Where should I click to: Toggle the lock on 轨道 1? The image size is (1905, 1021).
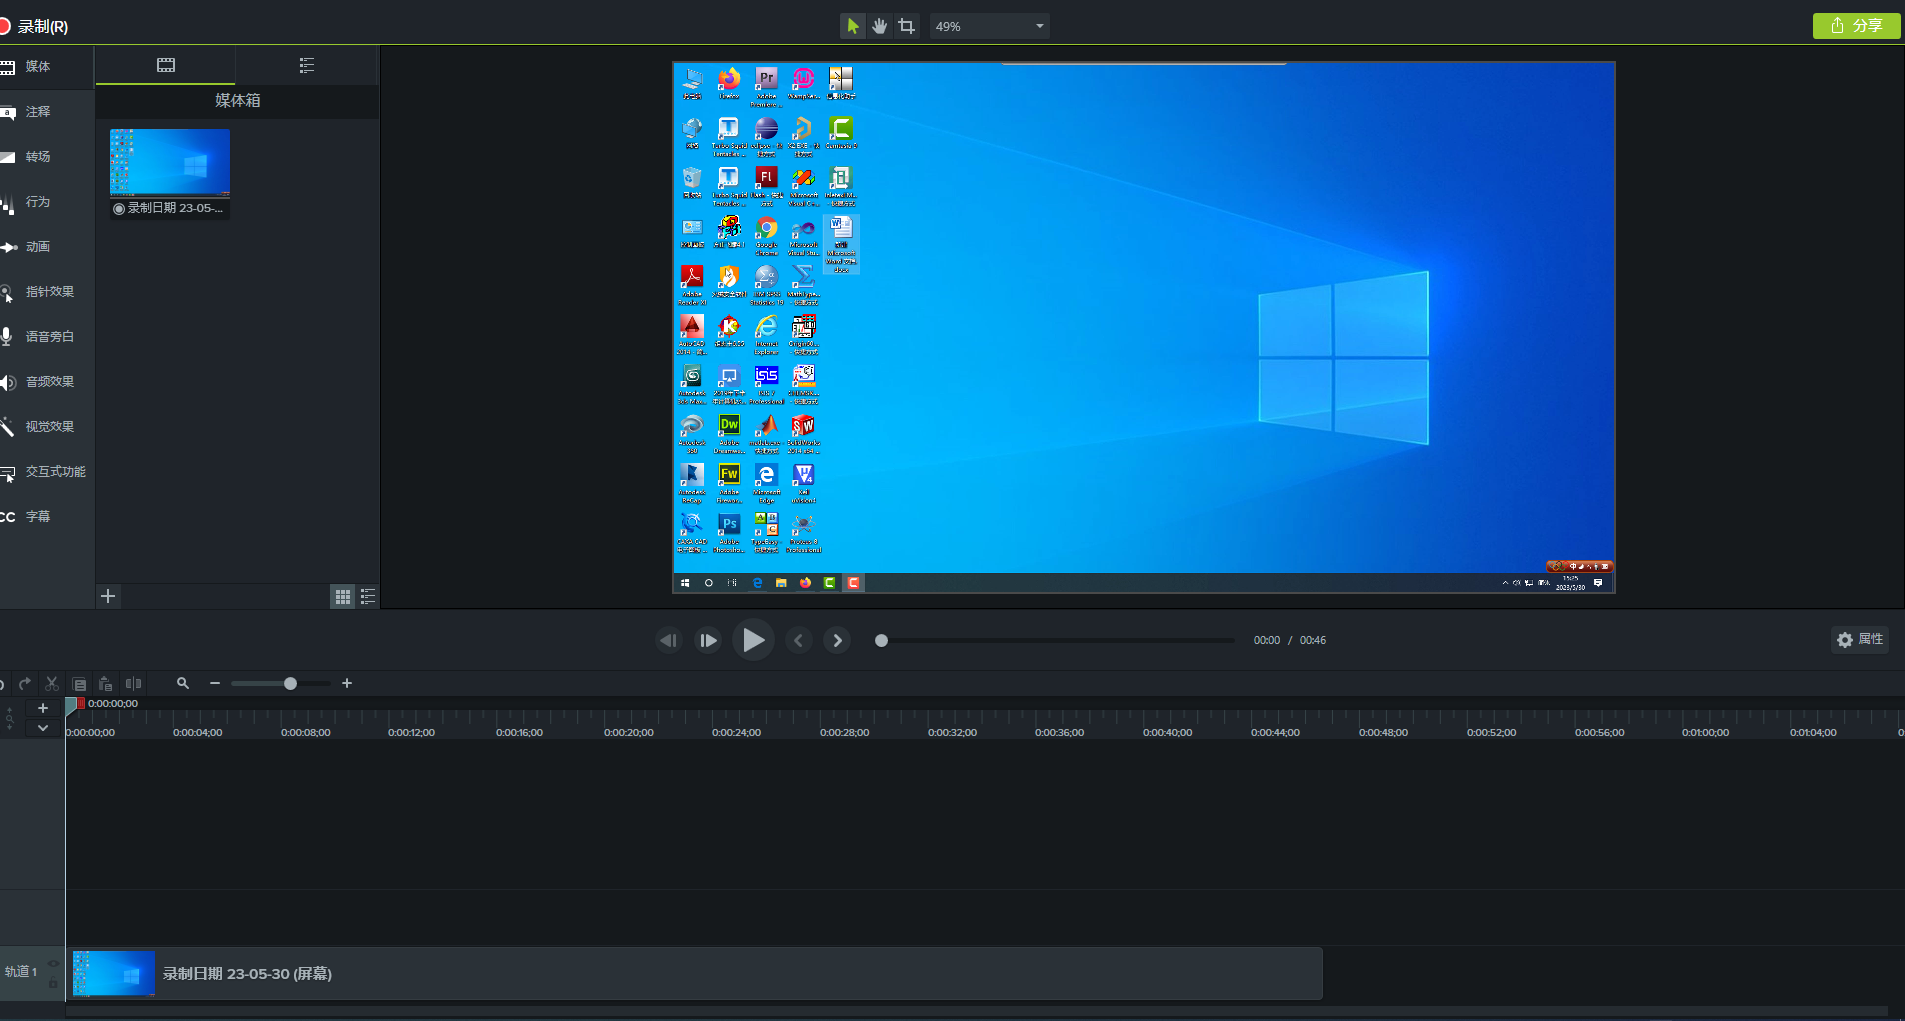(x=53, y=984)
